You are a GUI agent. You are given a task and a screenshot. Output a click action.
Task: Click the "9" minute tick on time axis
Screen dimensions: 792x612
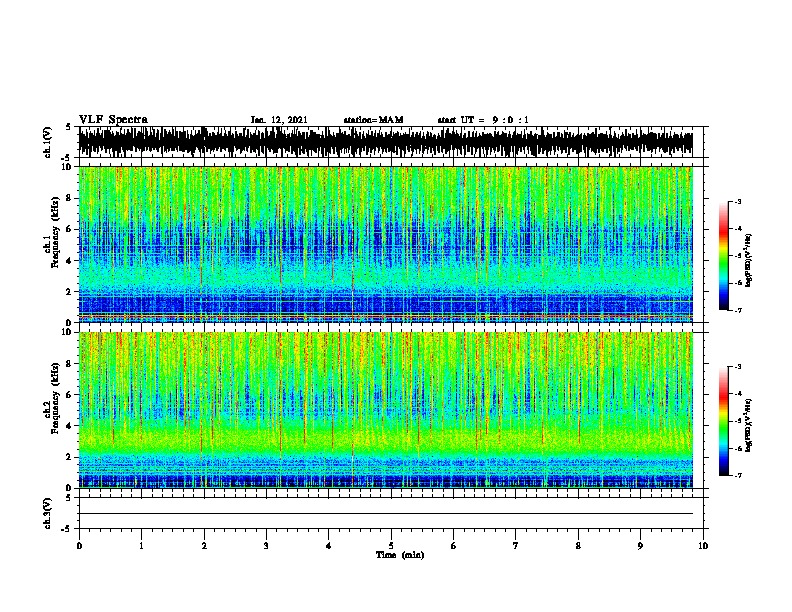tap(640, 546)
